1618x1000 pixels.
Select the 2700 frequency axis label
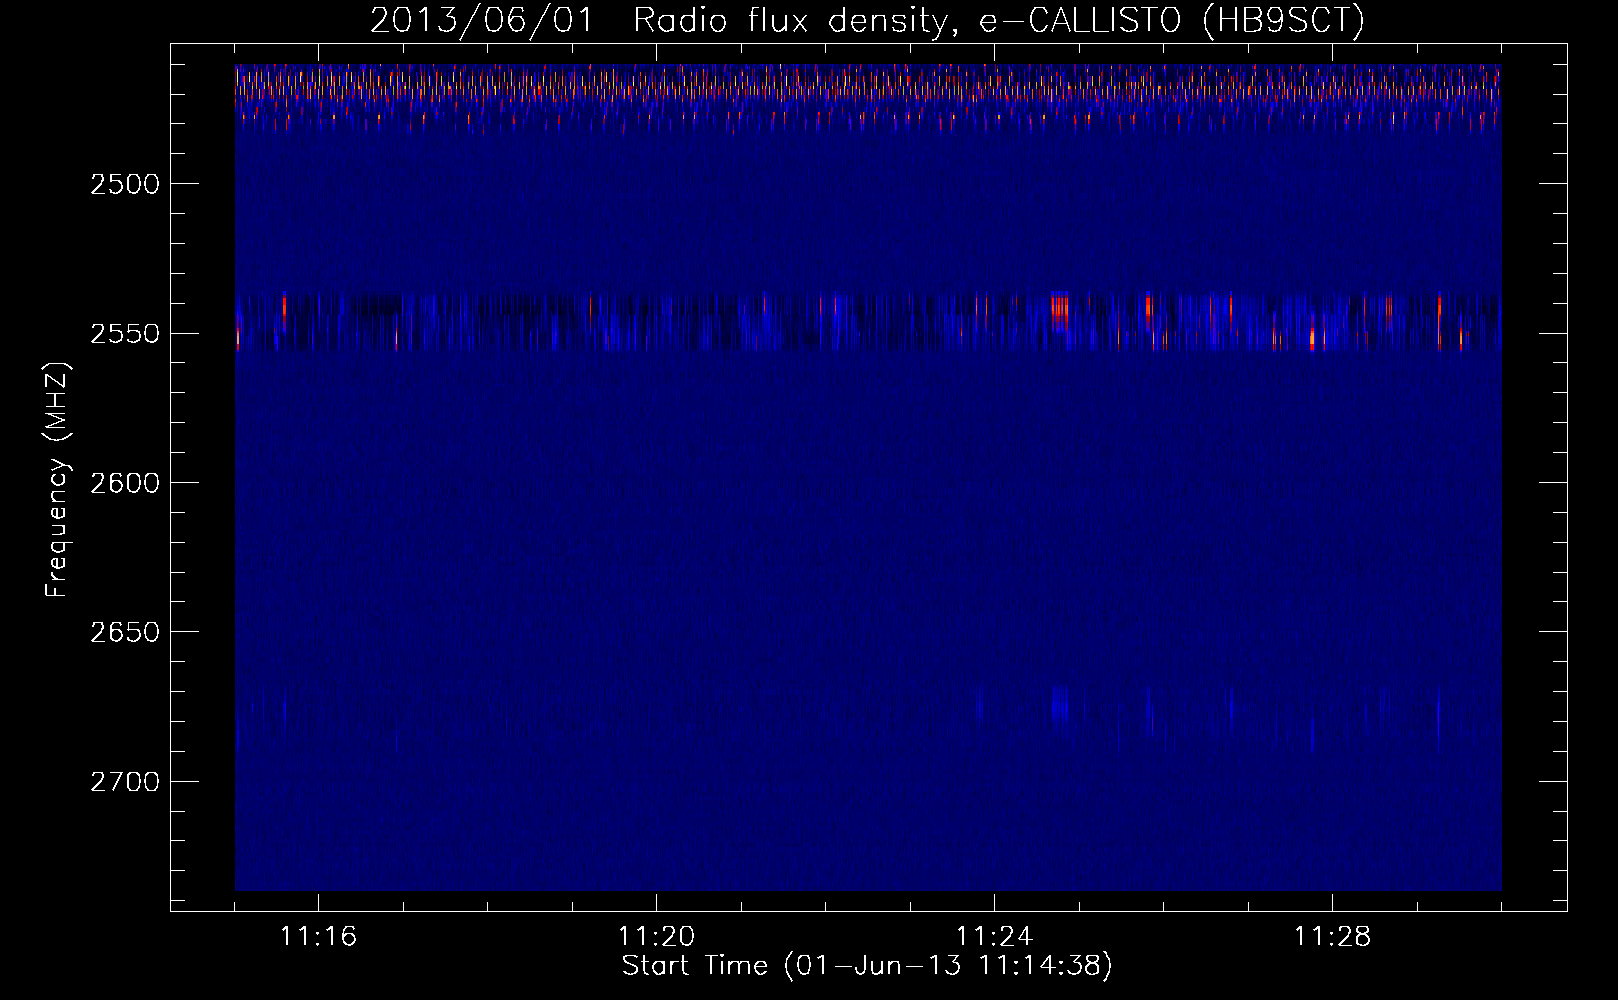(x=124, y=781)
